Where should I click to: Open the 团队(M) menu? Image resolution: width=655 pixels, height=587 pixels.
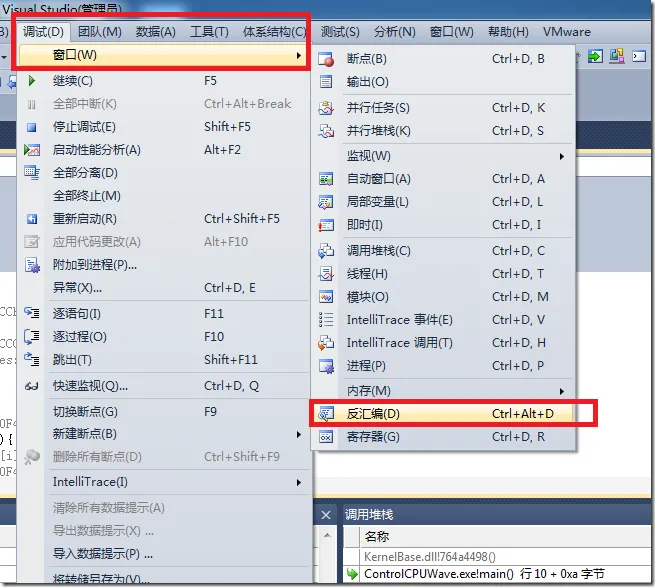100,32
